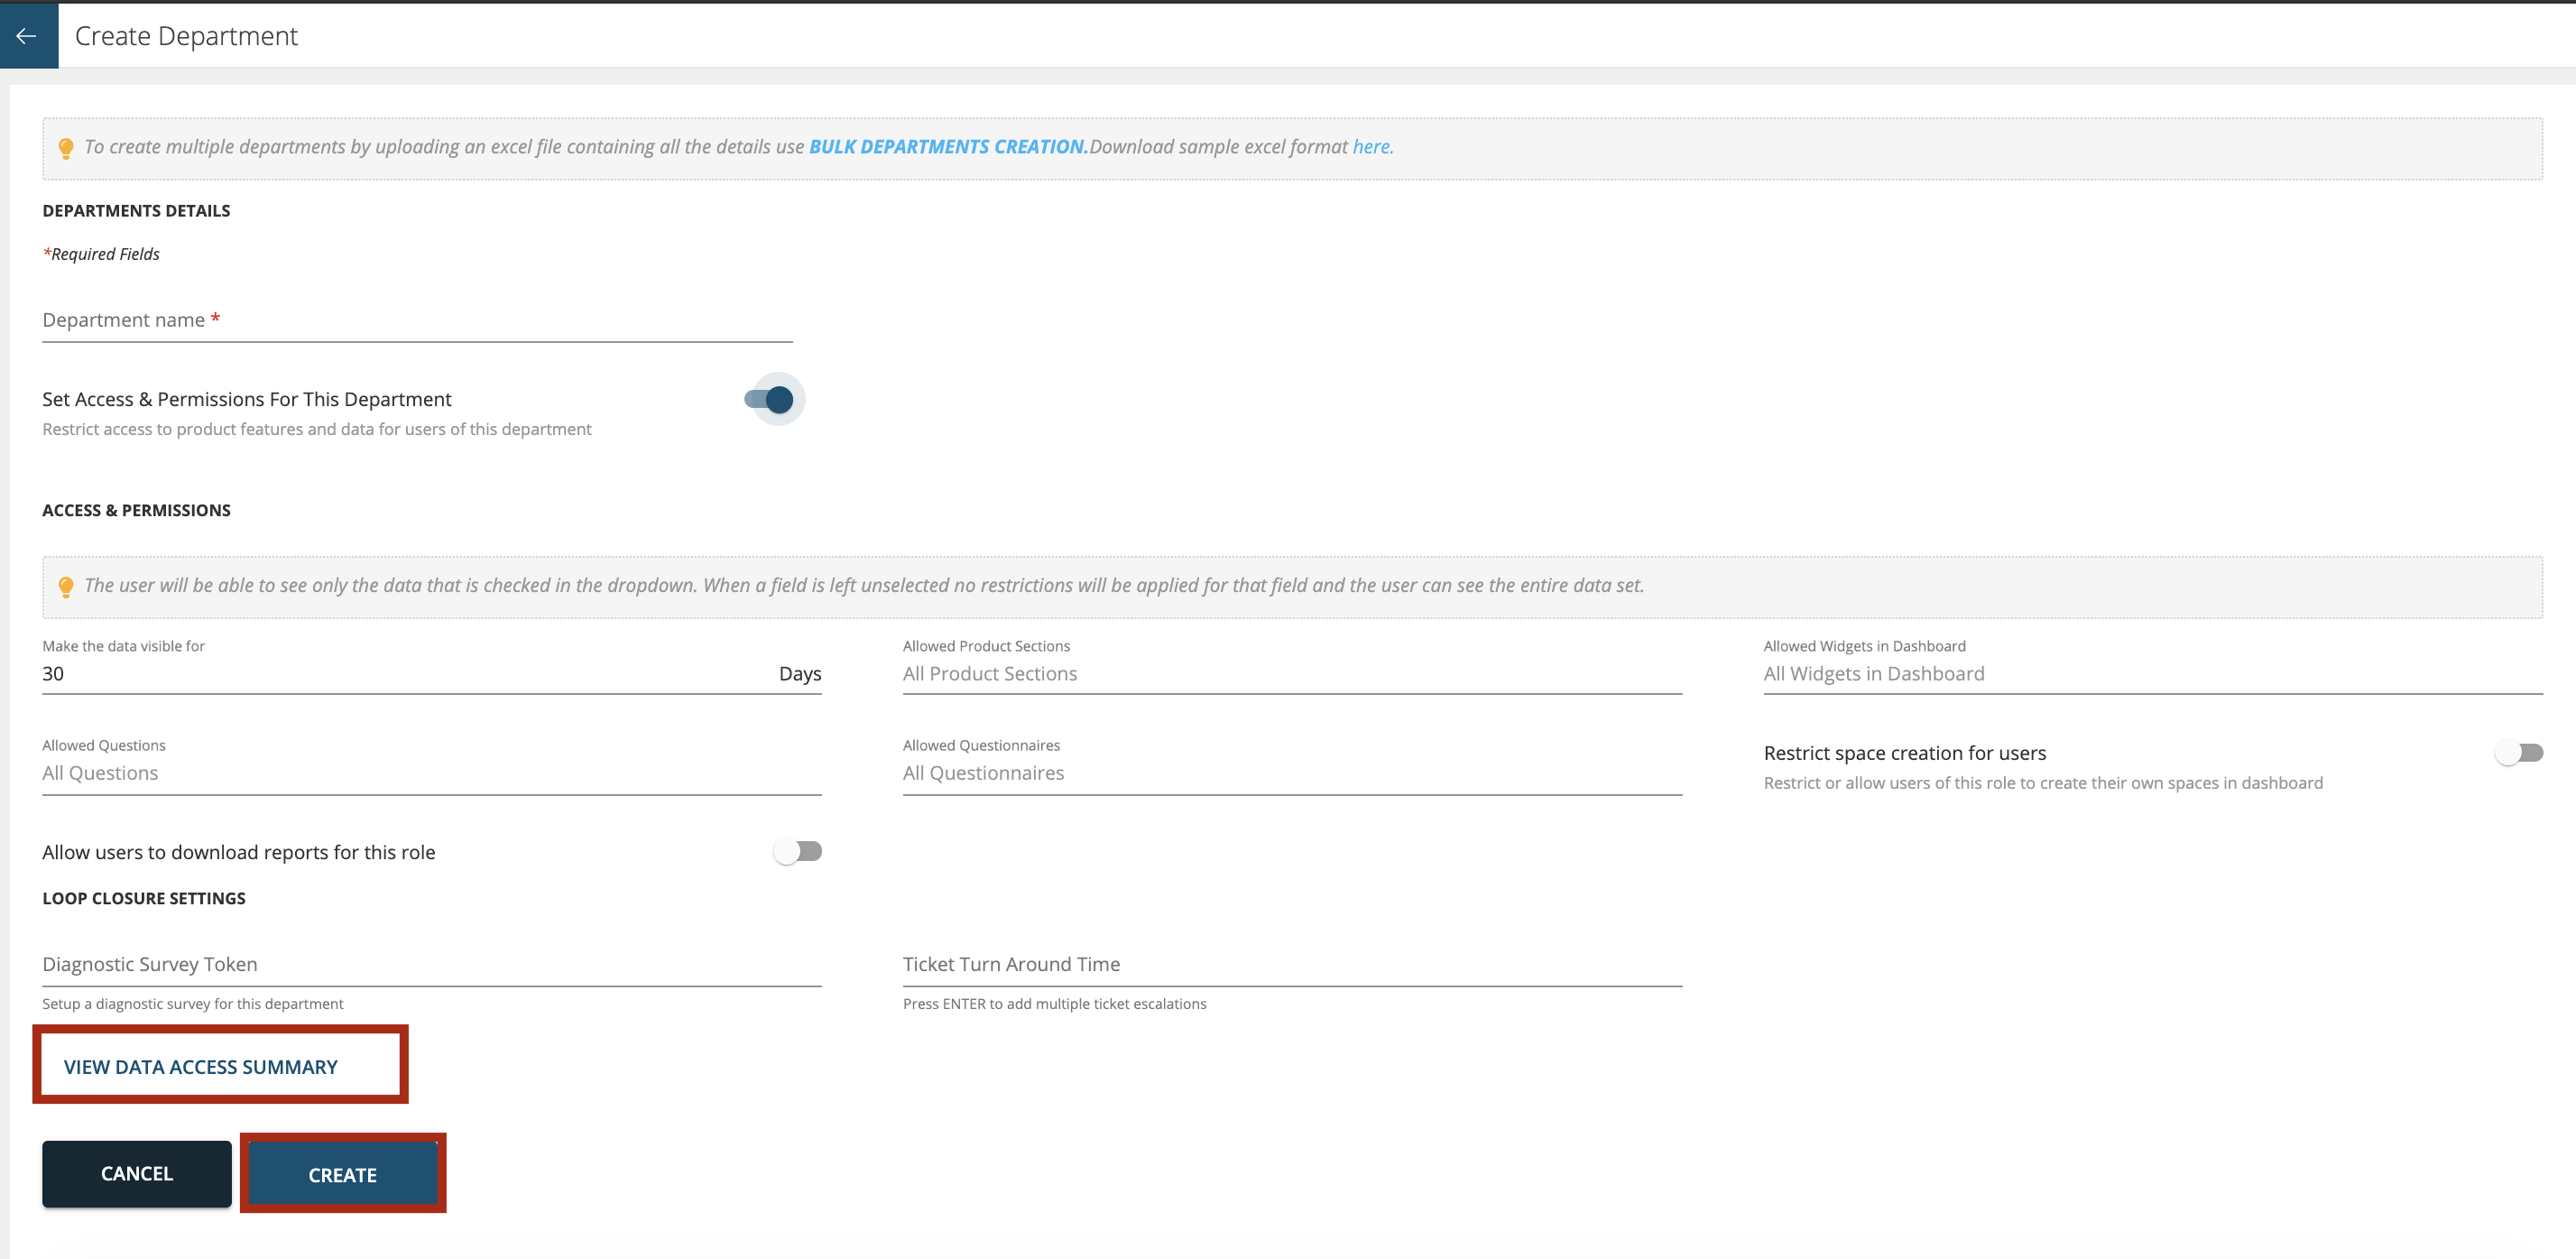This screenshot has width=2576, height=1259.
Task: Select the 'ACCESS & PERMISSIONS' heading
Action: click(x=136, y=510)
